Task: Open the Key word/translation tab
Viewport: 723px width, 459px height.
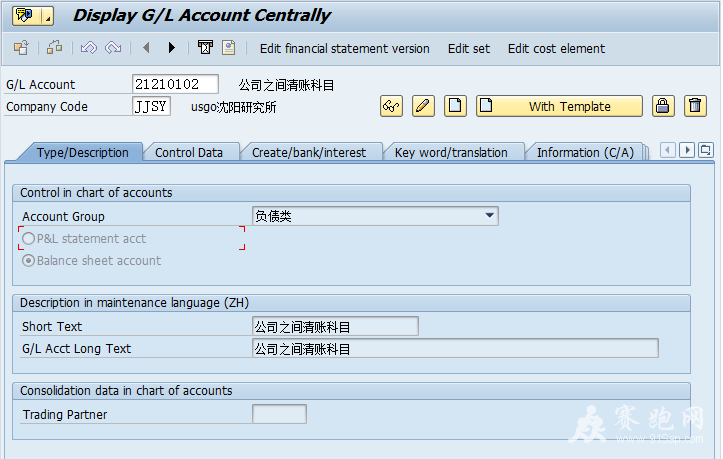Action: (x=451, y=153)
